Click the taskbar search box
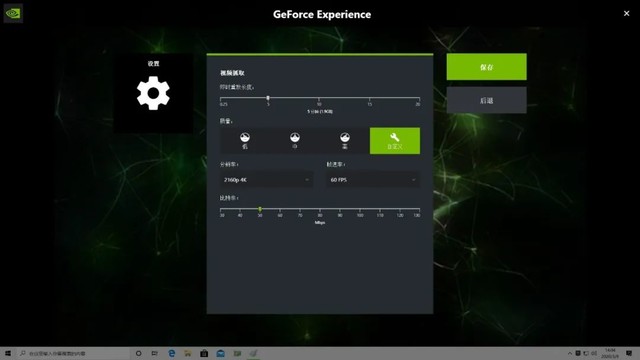 coord(73,353)
